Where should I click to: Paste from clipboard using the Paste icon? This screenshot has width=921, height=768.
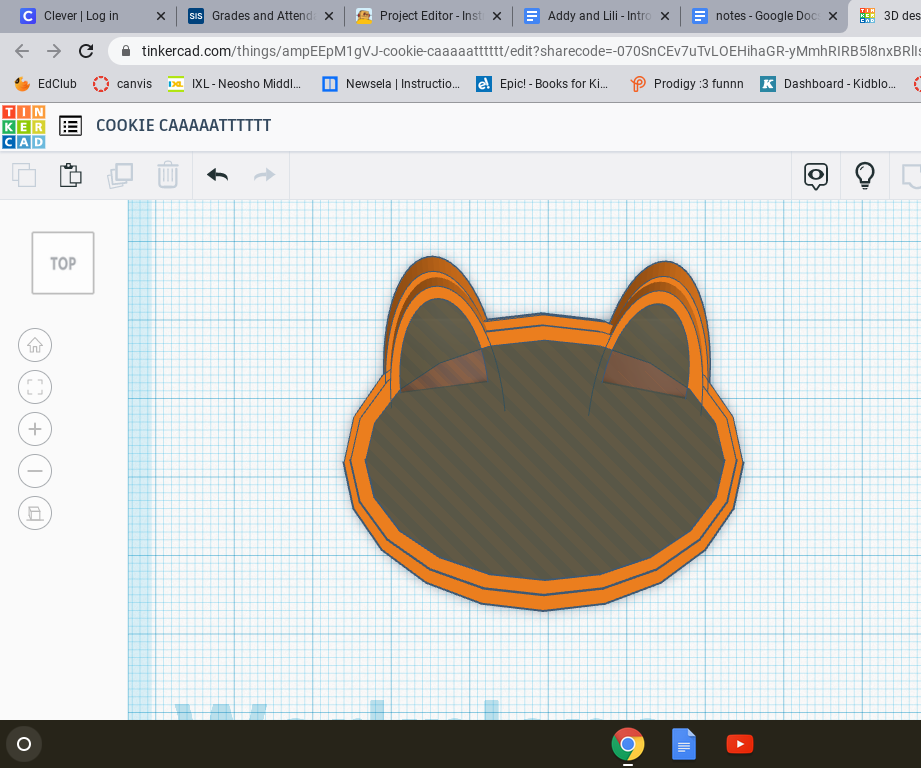tap(70, 175)
